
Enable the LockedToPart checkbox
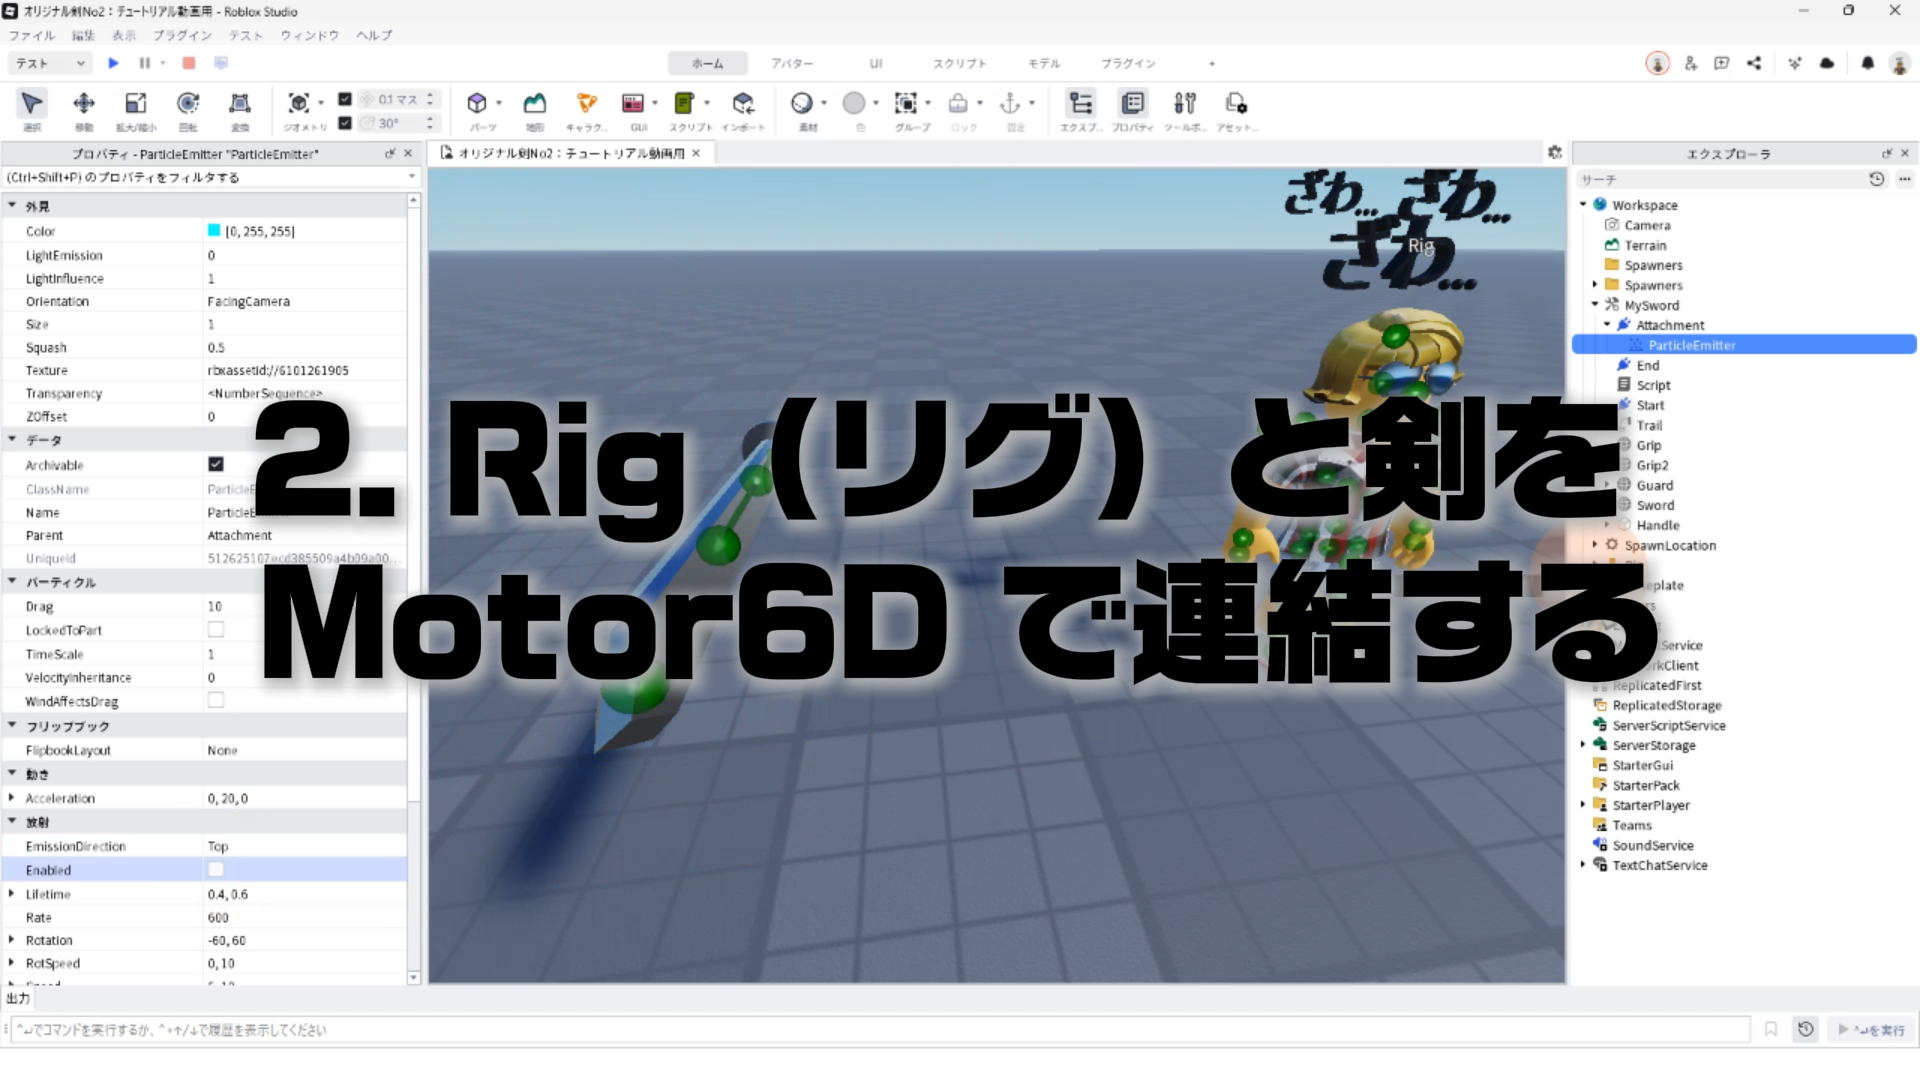pos(216,630)
